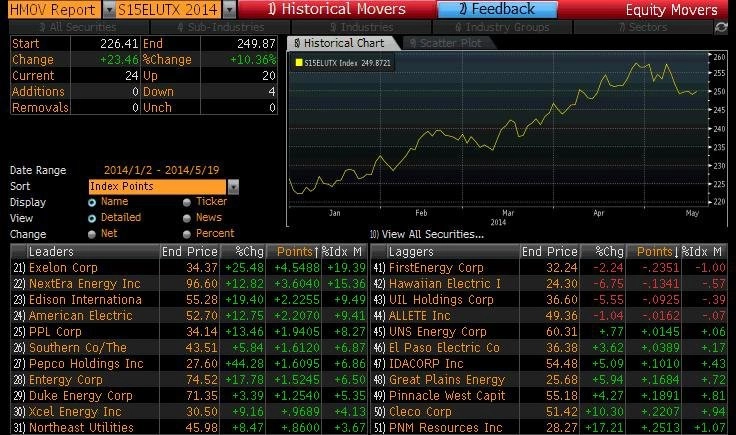The width and height of the screenshot is (736, 435).
Task: Click the %Change value +10.36%
Action: click(x=253, y=60)
